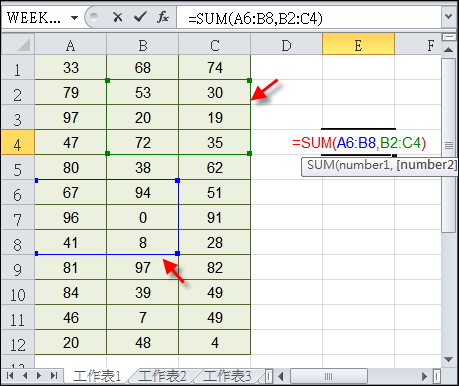Click cell B7 containing 0
Image resolution: width=459 pixels, height=386 pixels.
143,218
